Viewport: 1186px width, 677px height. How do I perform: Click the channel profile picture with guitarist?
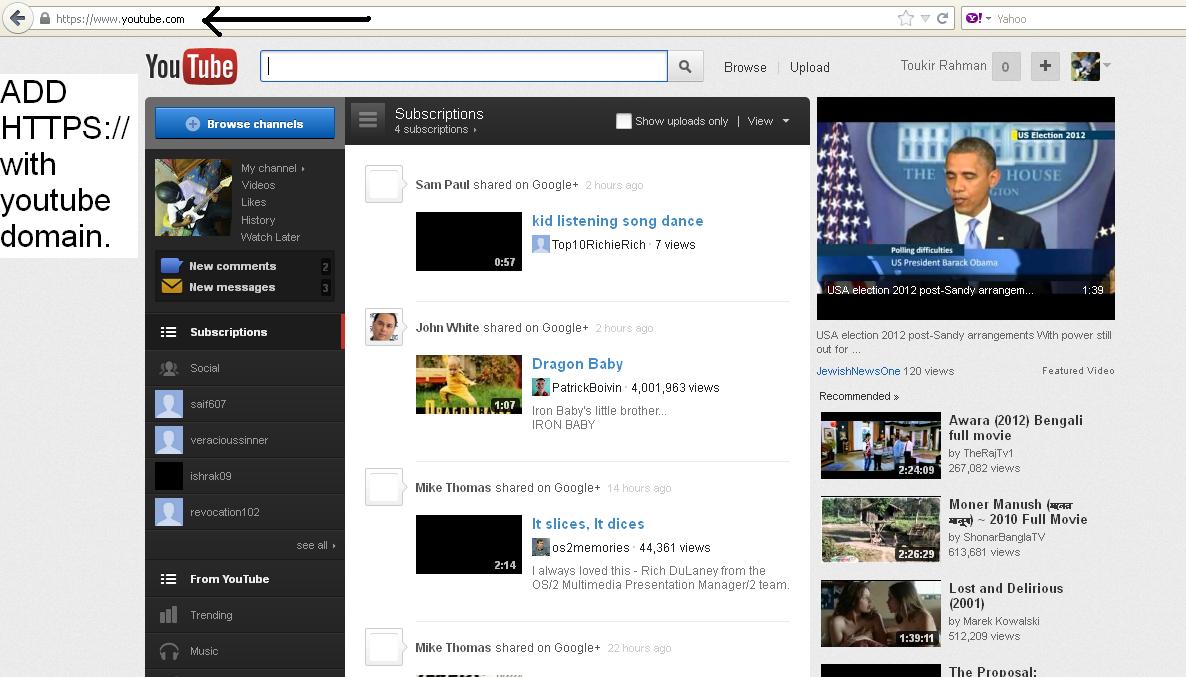pyautogui.click(x=194, y=197)
